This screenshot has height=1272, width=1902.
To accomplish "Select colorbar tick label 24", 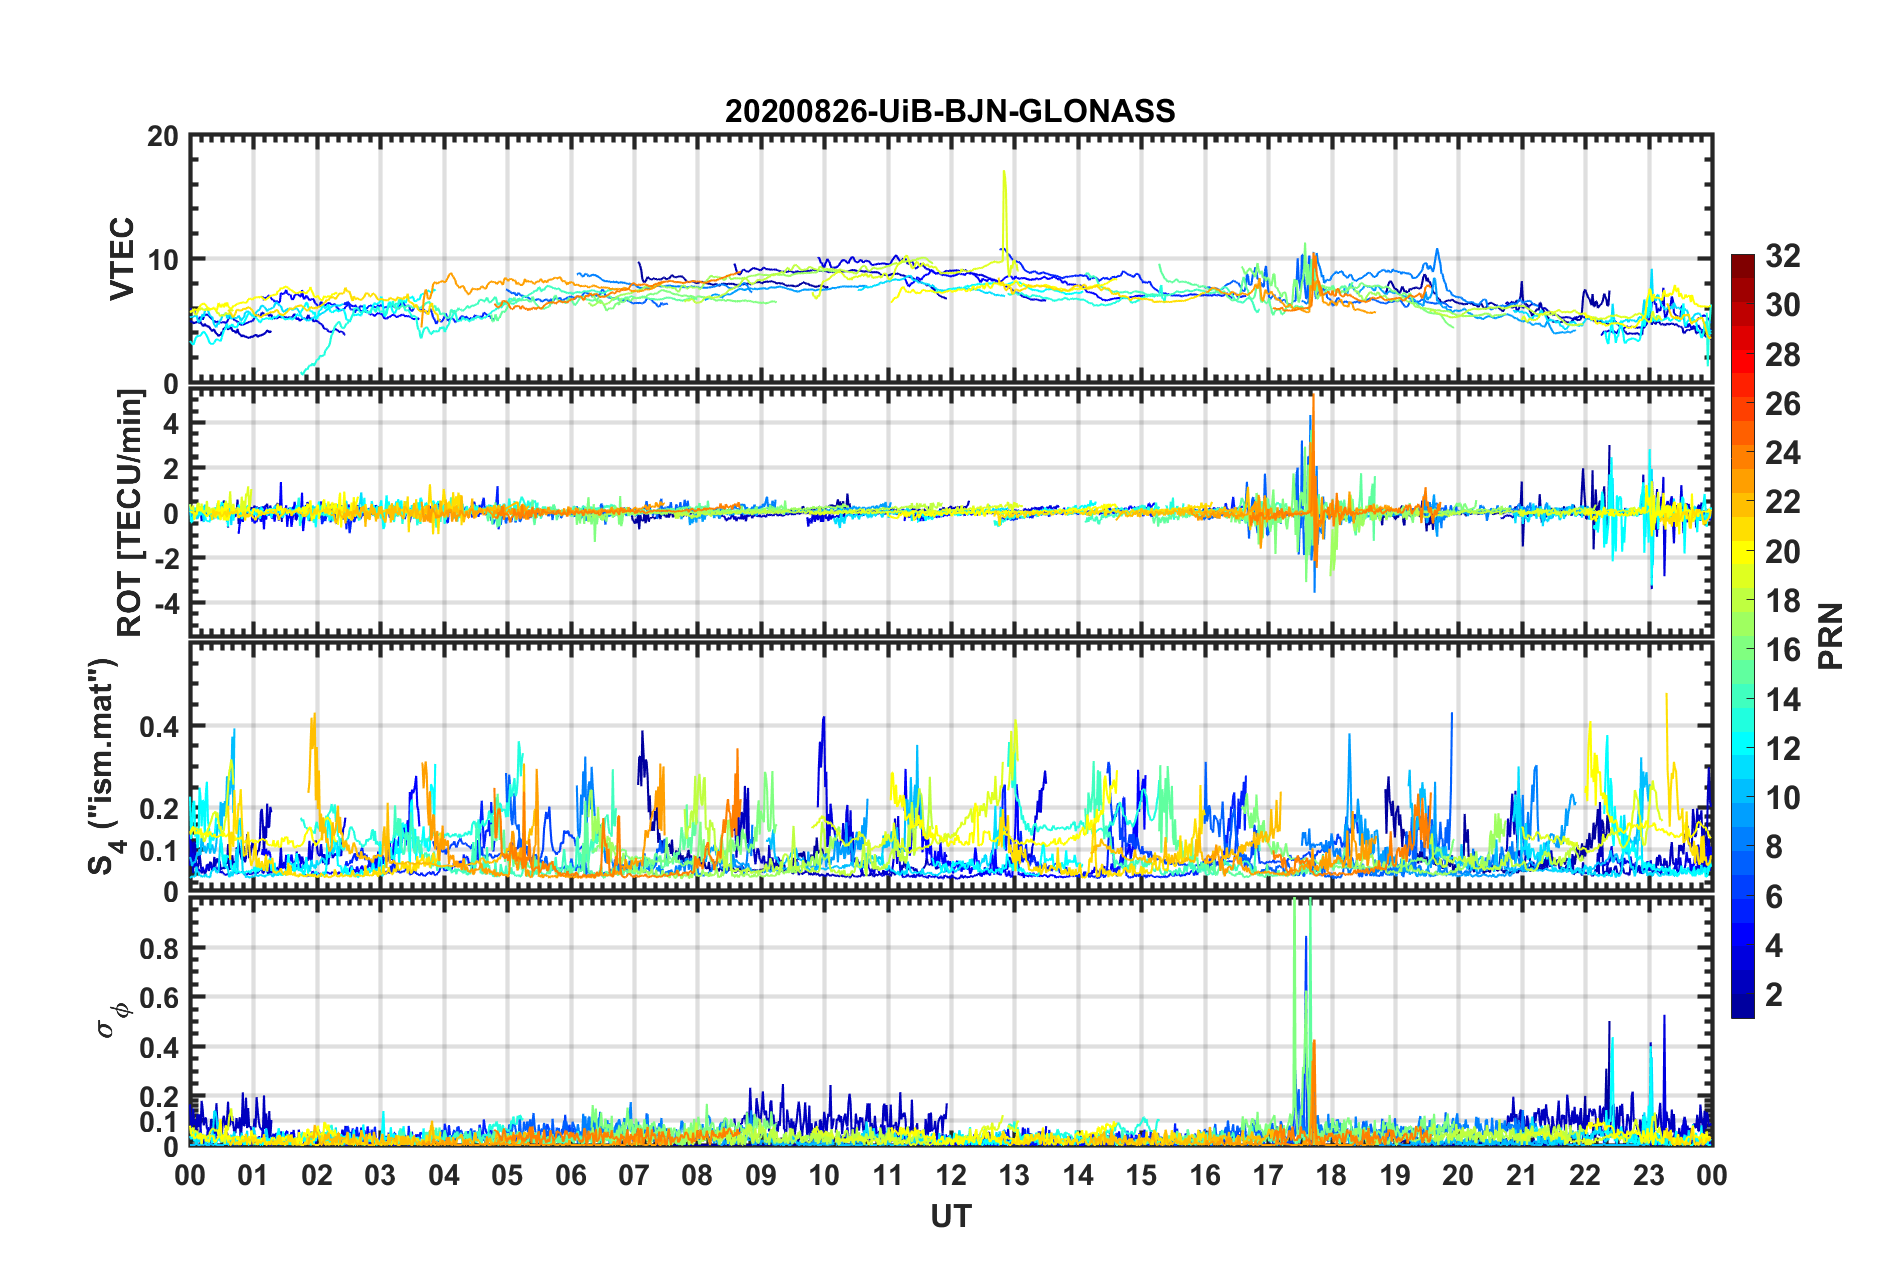I will point(1783,453).
